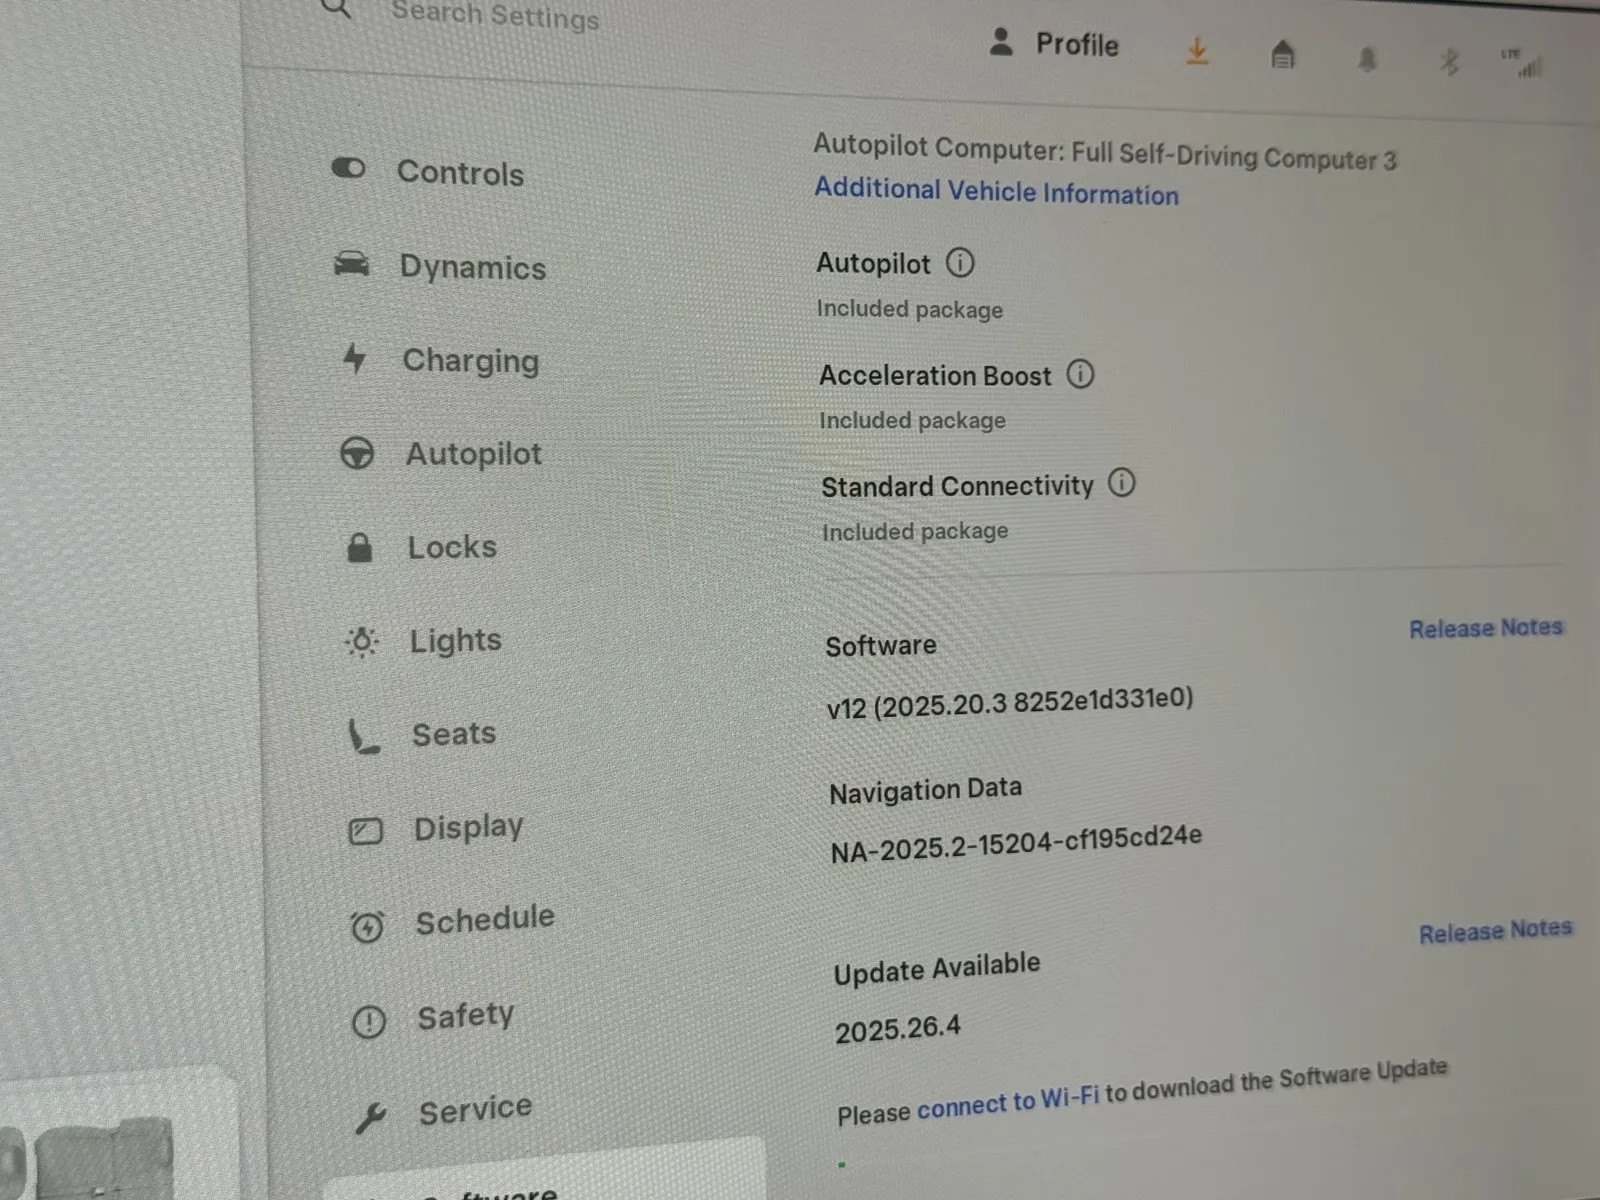Open notifications bell icon
Viewport: 1600px width, 1200px height.
coord(1367,59)
